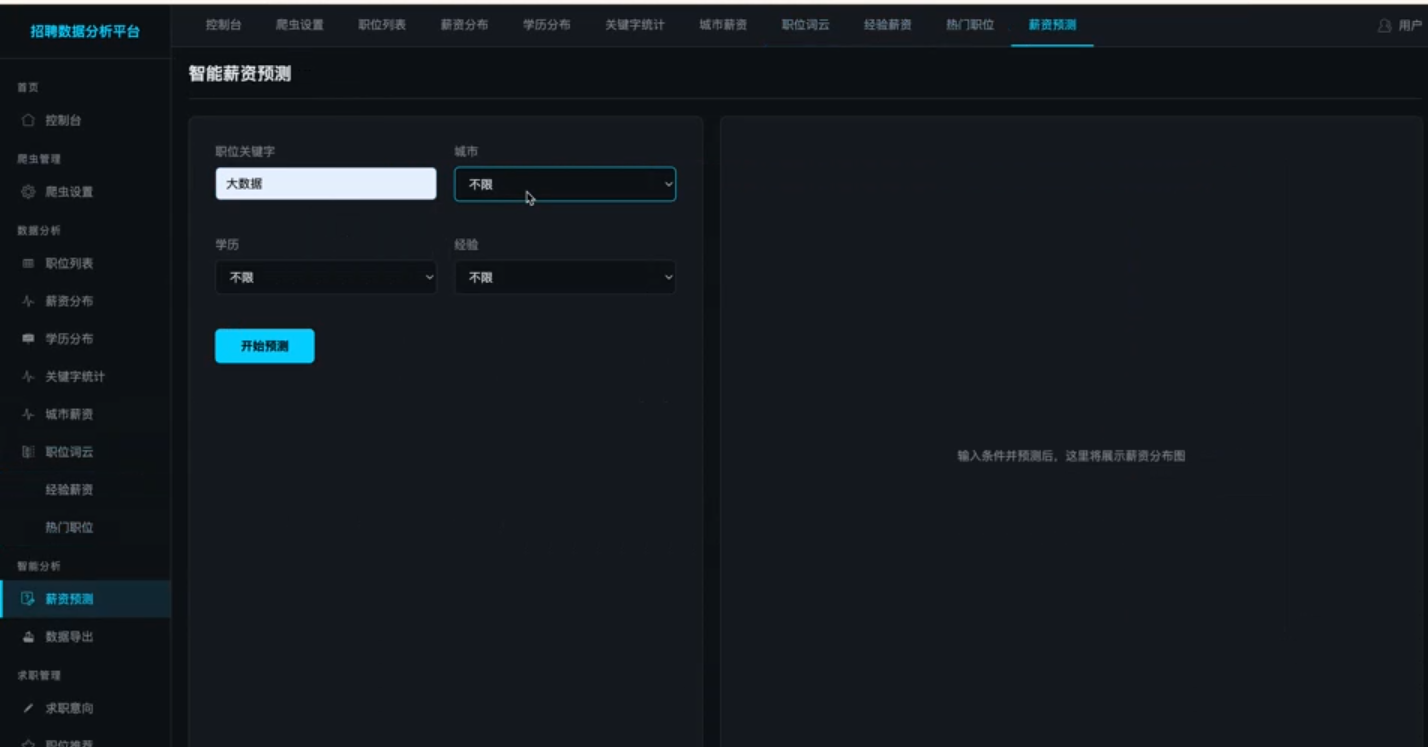The width and height of the screenshot is (1428, 747).
Task: Switch to the 学历分布 top tab
Action: pos(546,25)
